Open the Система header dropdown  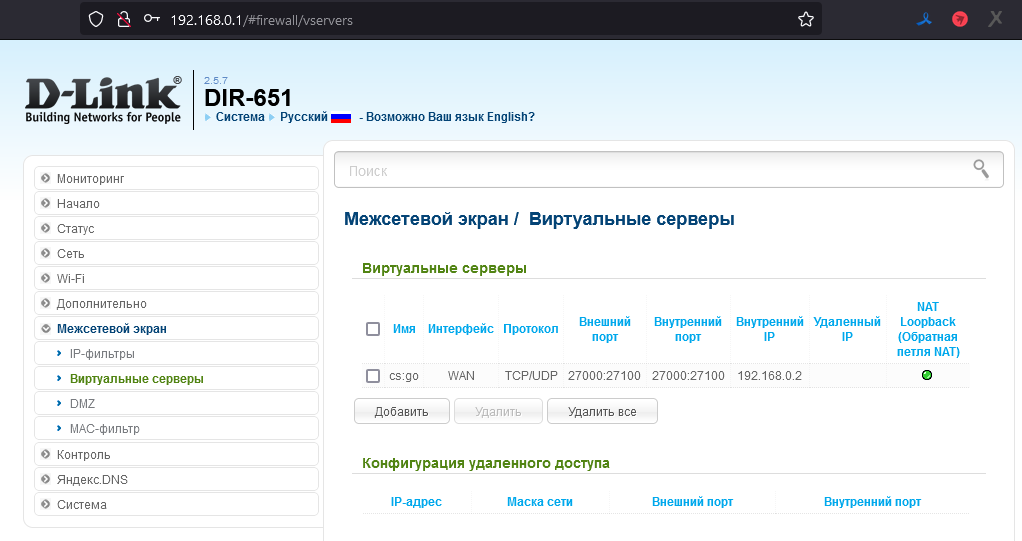tap(240, 117)
